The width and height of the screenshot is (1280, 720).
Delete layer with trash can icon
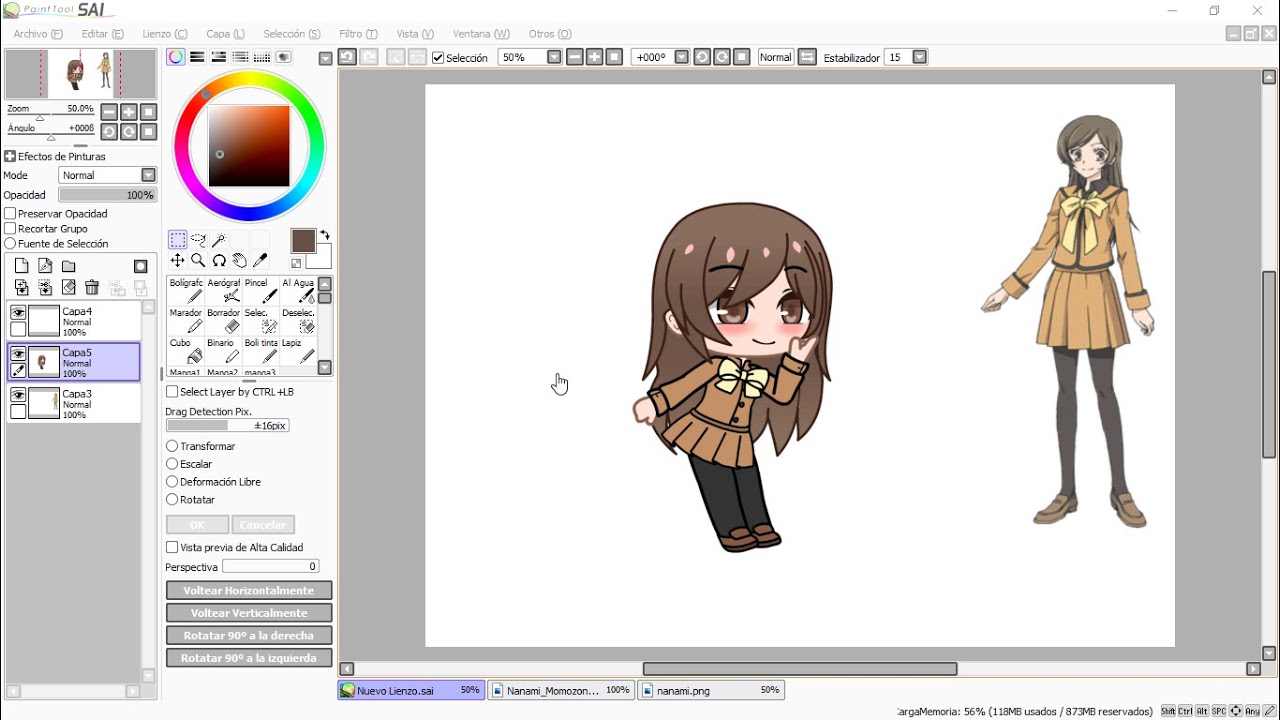92,288
